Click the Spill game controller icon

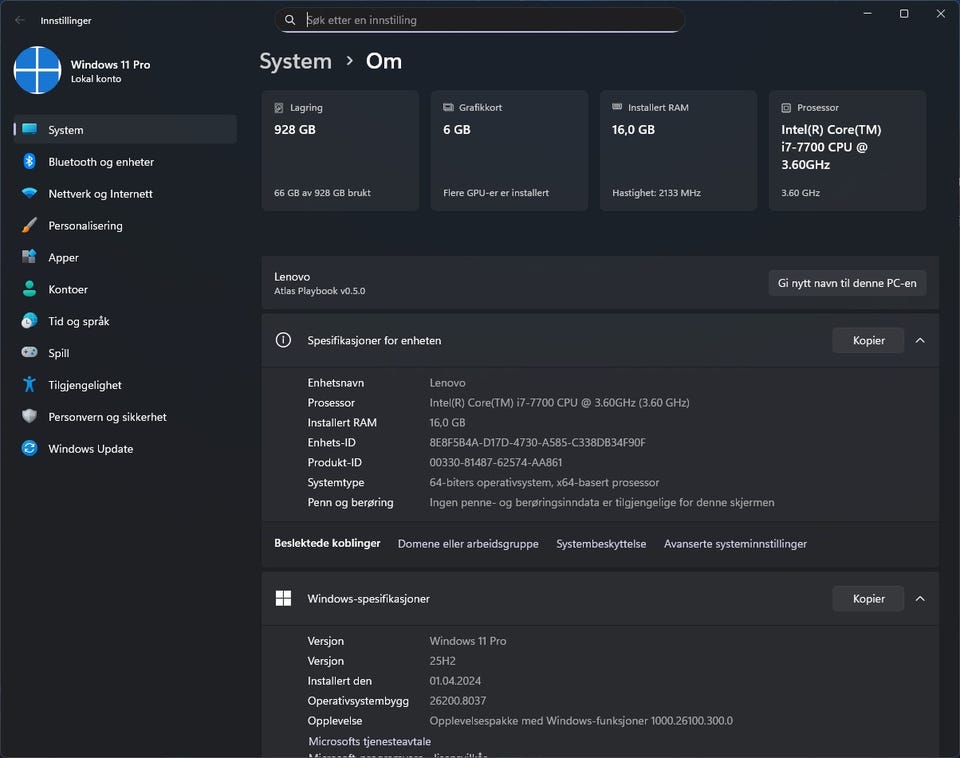(x=29, y=353)
